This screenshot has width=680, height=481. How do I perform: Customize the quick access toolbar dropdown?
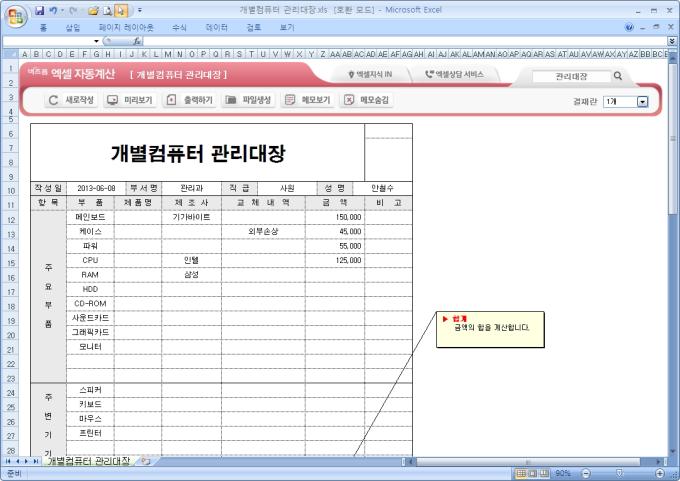coord(140,10)
